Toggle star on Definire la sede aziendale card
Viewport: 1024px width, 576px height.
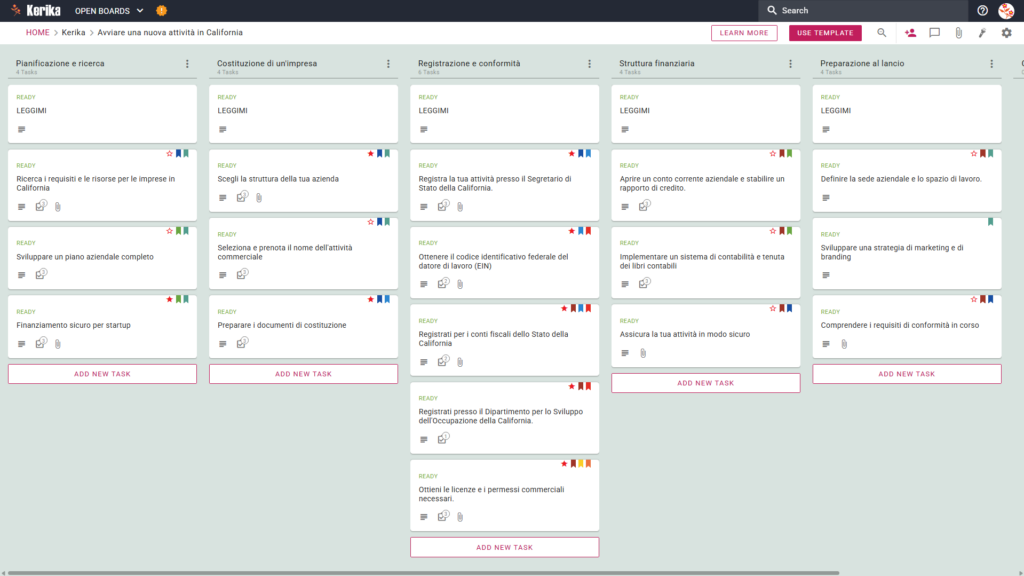click(x=974, y=153)
